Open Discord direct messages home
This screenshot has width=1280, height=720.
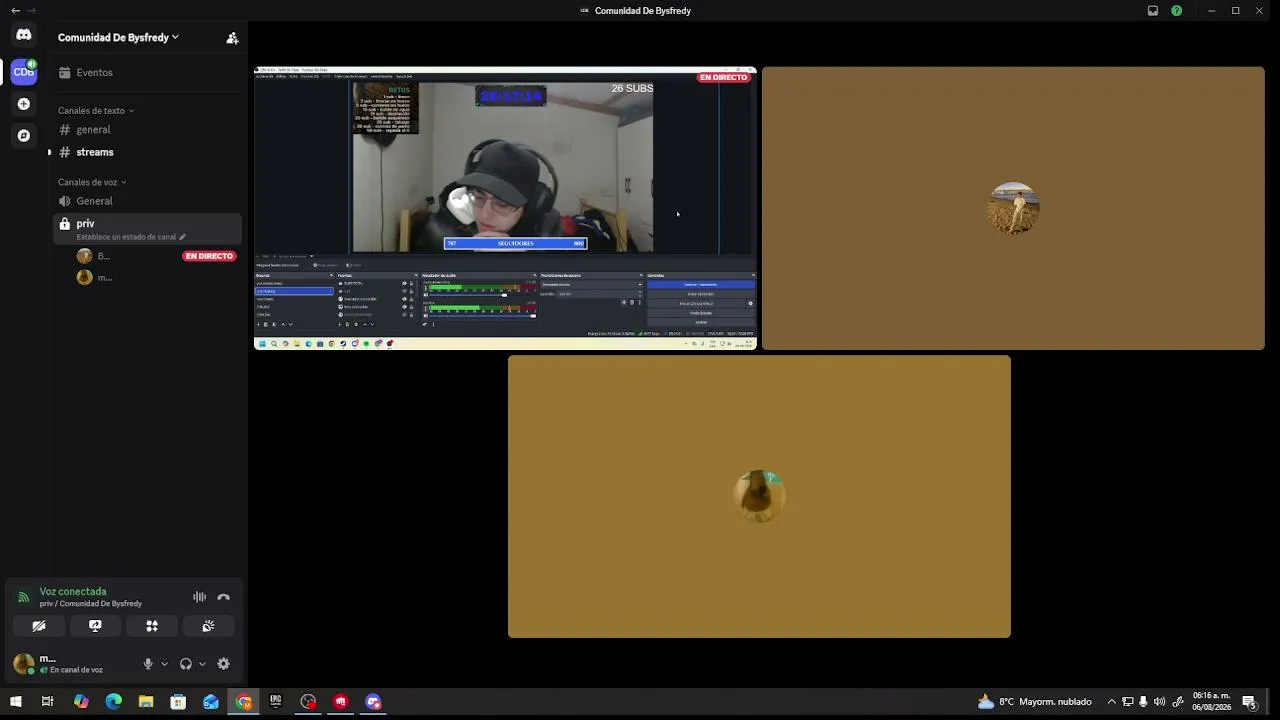pyautogui.click(x=24, y=35)
